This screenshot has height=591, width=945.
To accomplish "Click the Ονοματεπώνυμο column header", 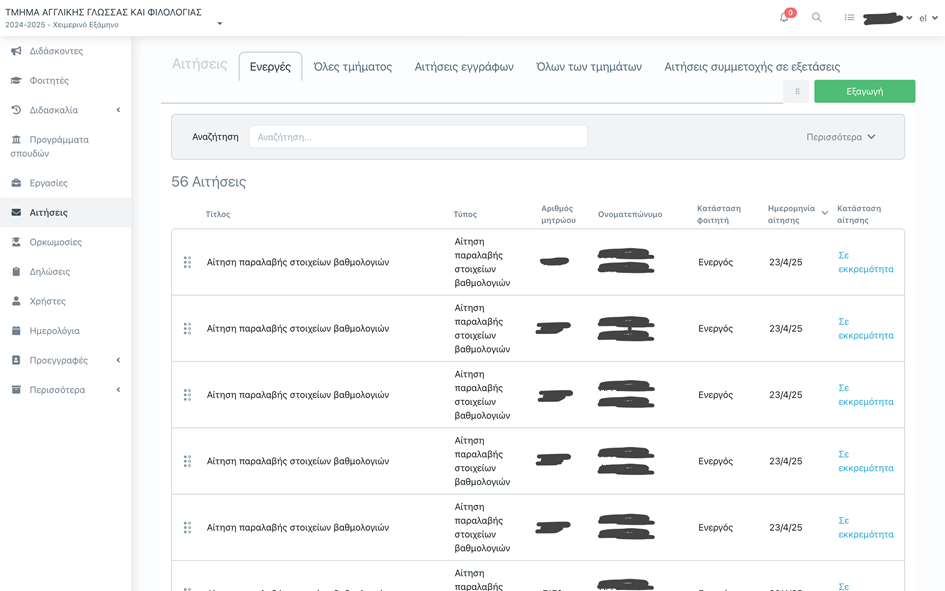I will [x=630, y=214].
